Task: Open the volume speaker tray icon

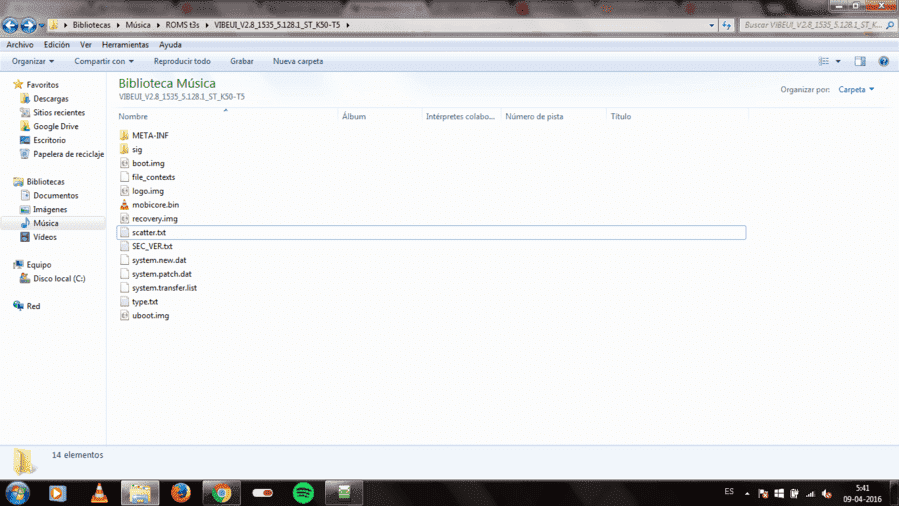Action: click(x=826, y=493)
